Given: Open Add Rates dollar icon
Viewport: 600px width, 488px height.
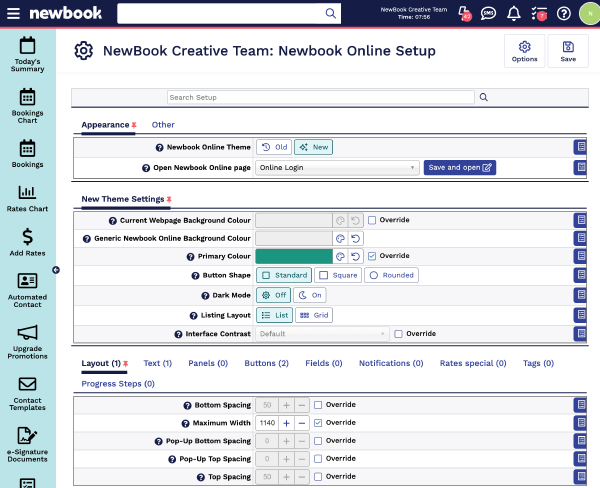Looking at the screenshot, I should 28,242.
